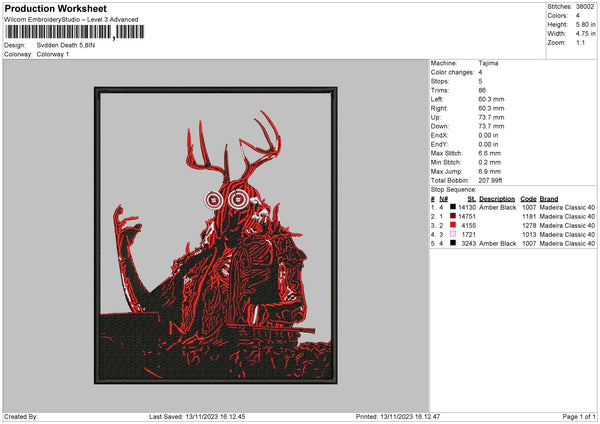Click the Code column header
The image size is (600, 424).
click(x=528, y=198)
